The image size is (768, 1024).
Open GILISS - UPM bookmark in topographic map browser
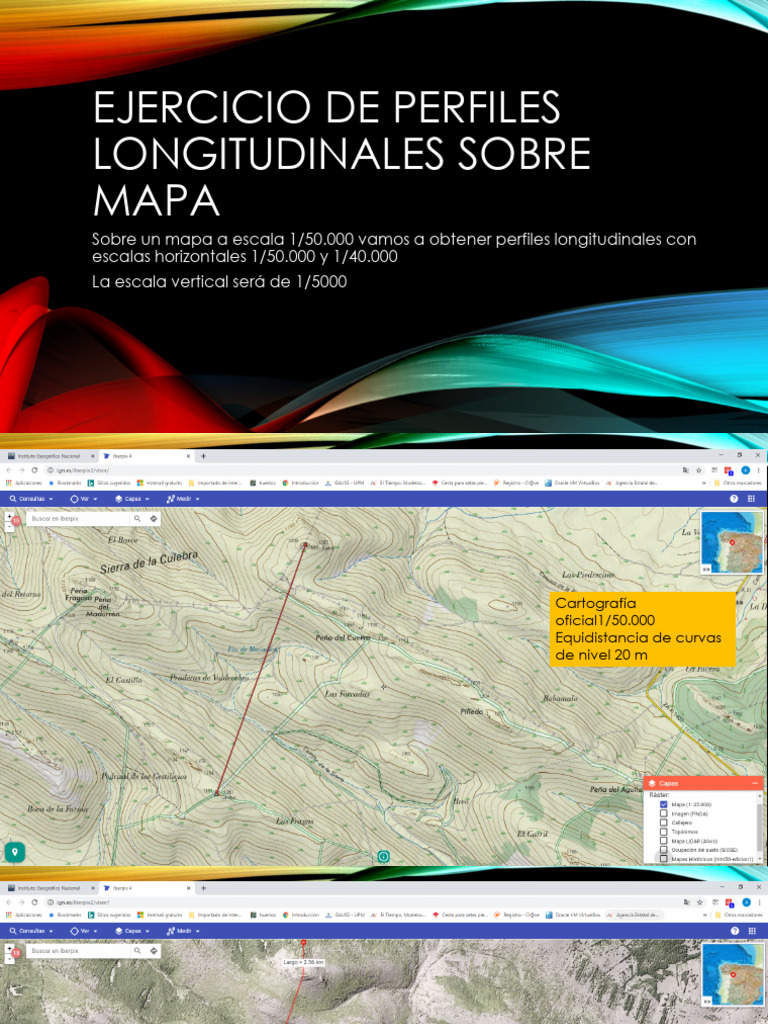click(344, 483)
